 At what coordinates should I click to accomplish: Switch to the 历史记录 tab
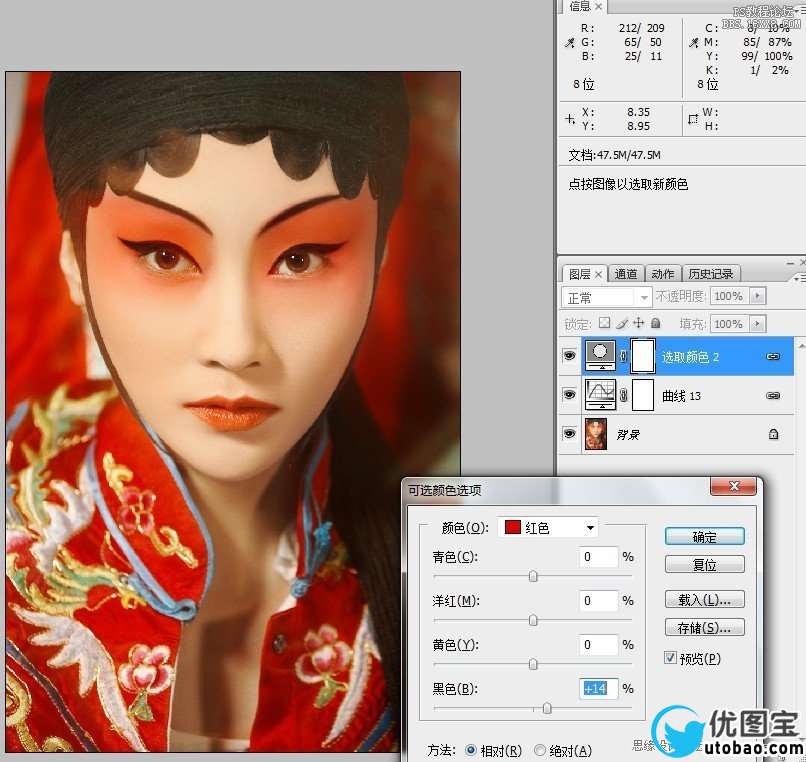click(x=711, y=274)
